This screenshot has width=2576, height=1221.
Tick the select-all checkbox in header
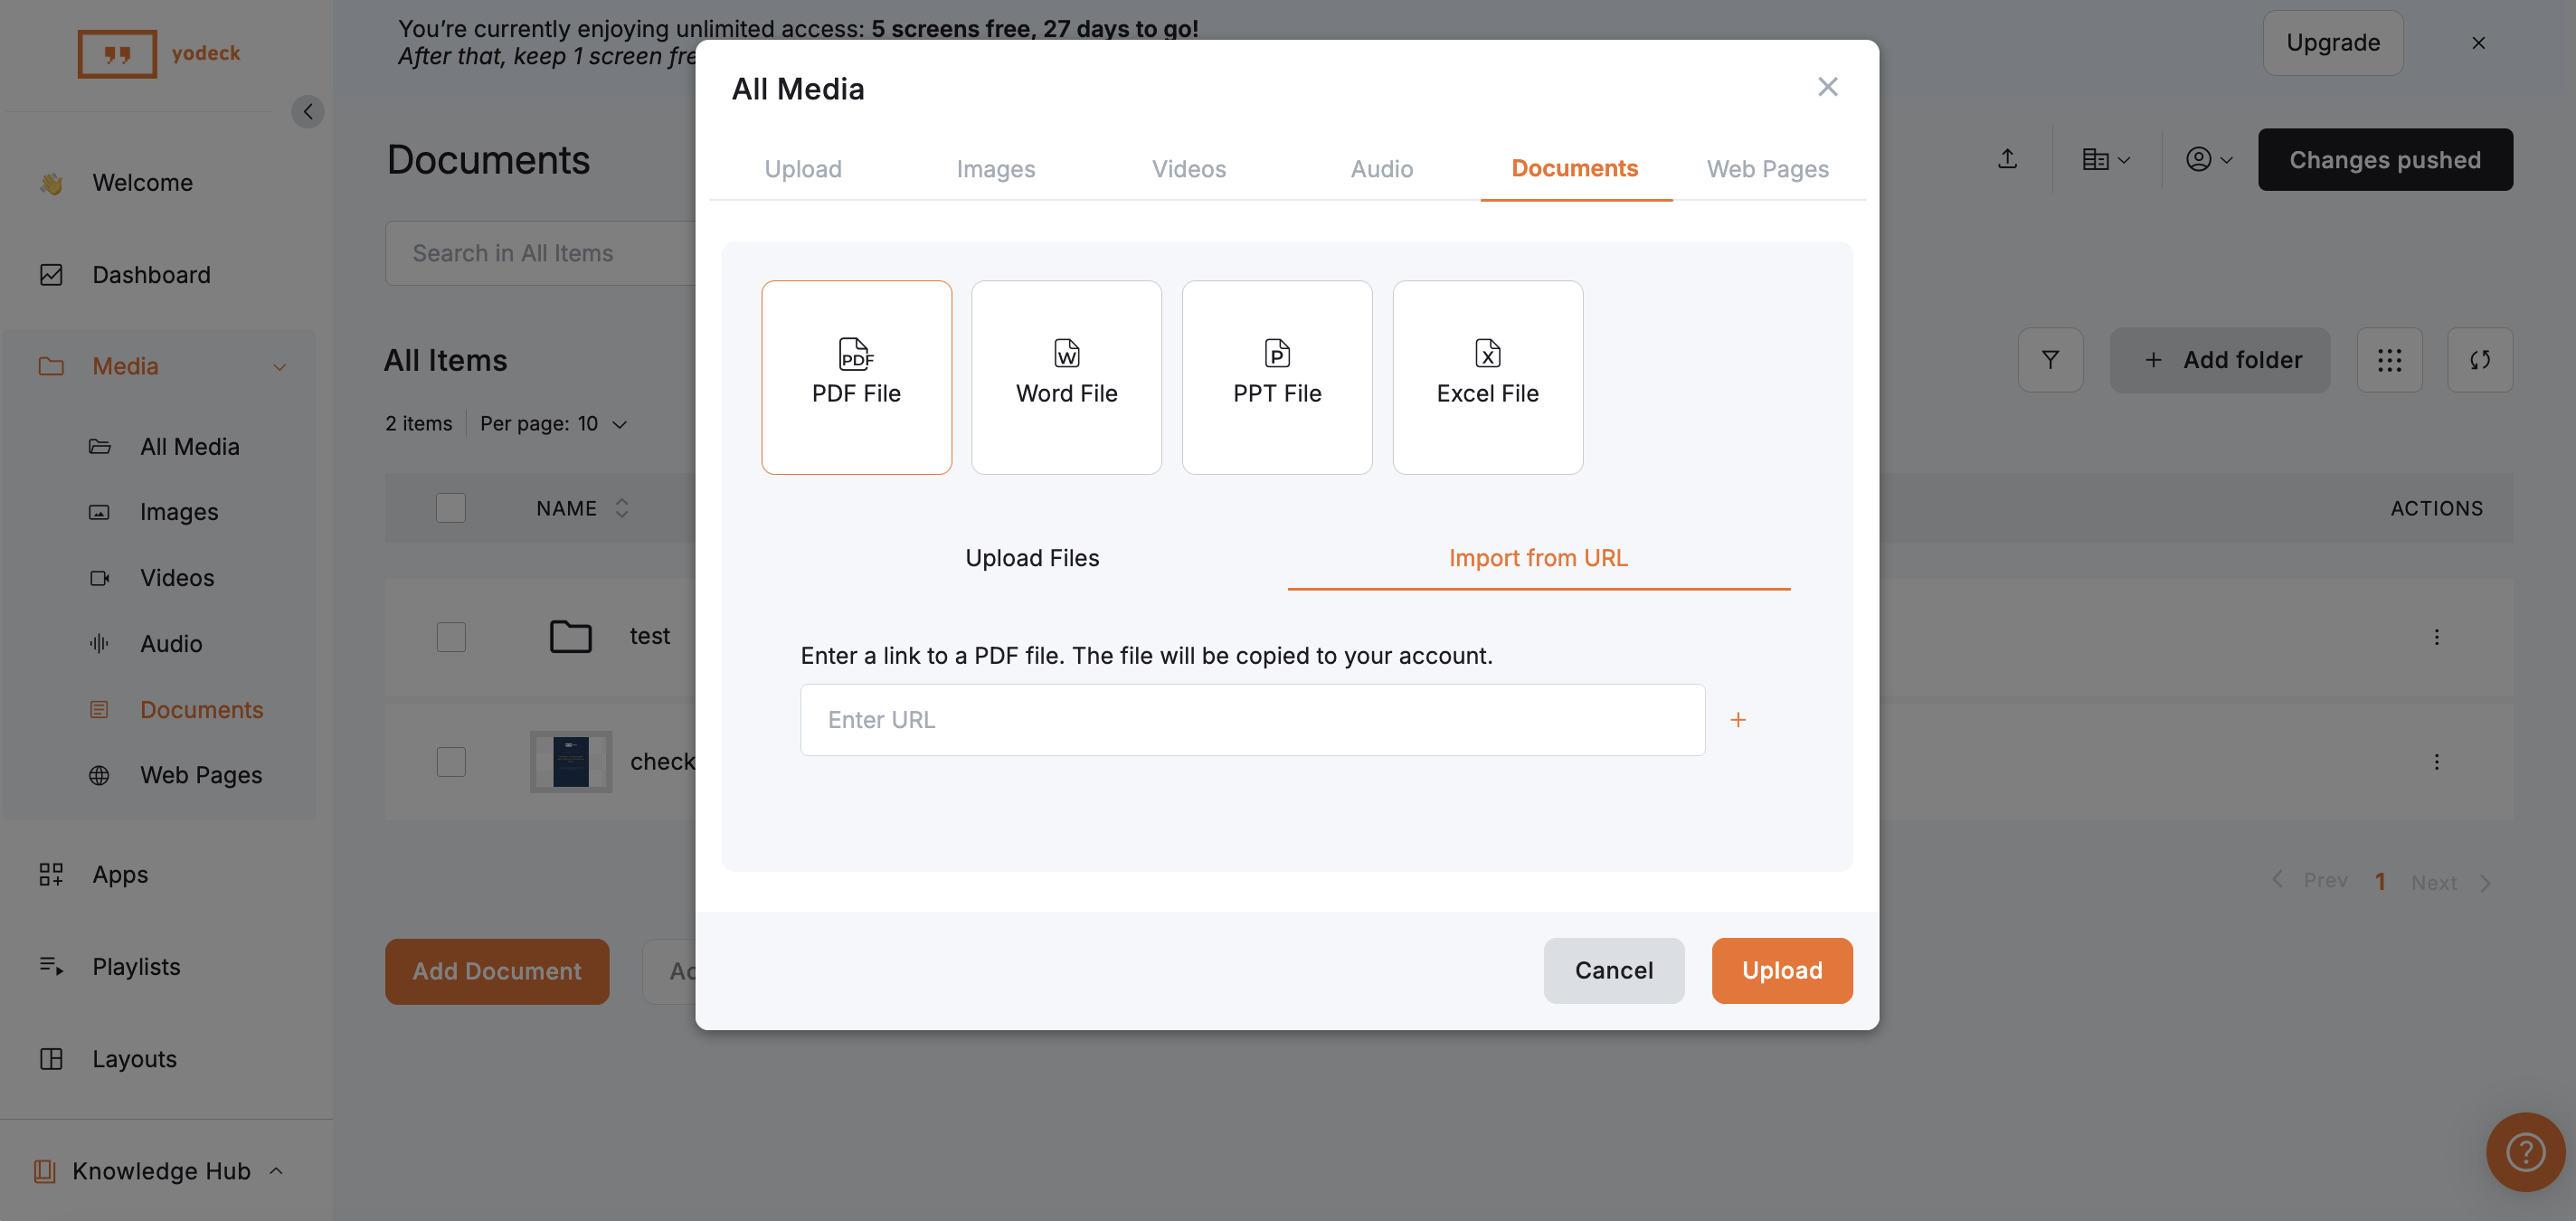pyautogui.click(x=451, y=508)
